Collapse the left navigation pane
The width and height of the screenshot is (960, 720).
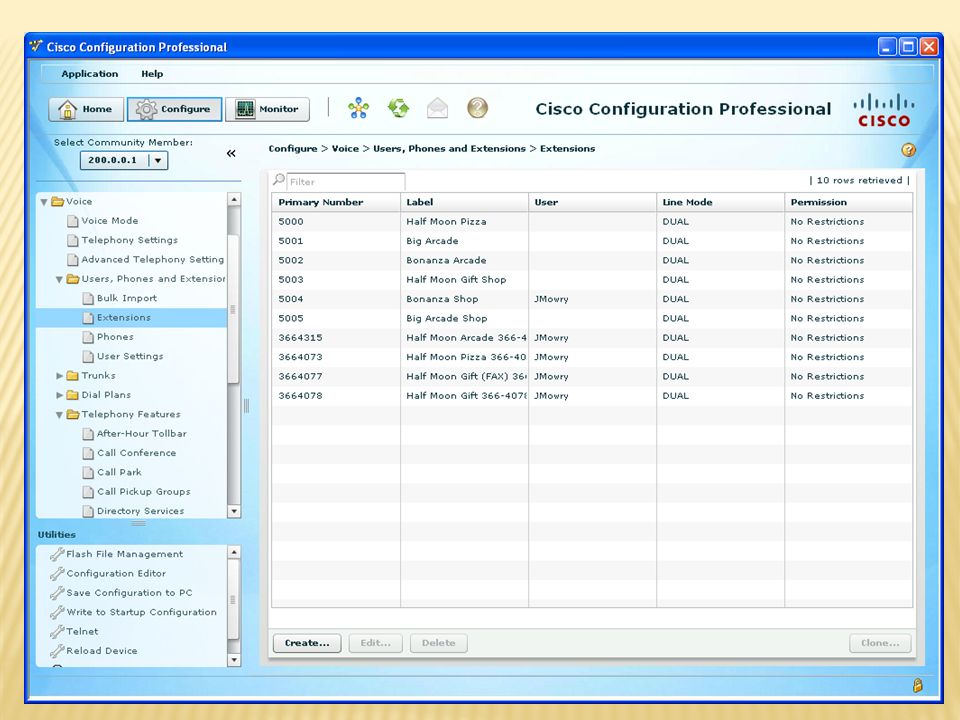coord(231,153)
